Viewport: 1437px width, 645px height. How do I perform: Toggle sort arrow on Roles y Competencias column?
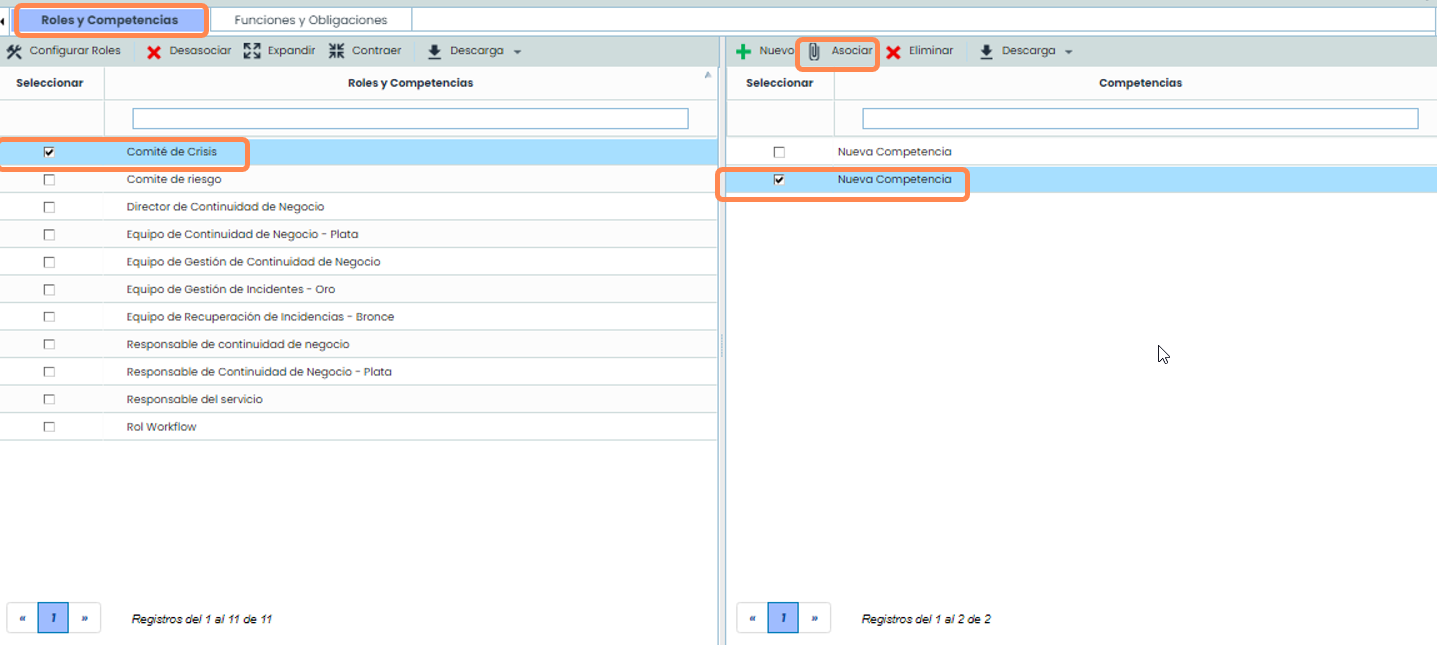pos(708,76)
